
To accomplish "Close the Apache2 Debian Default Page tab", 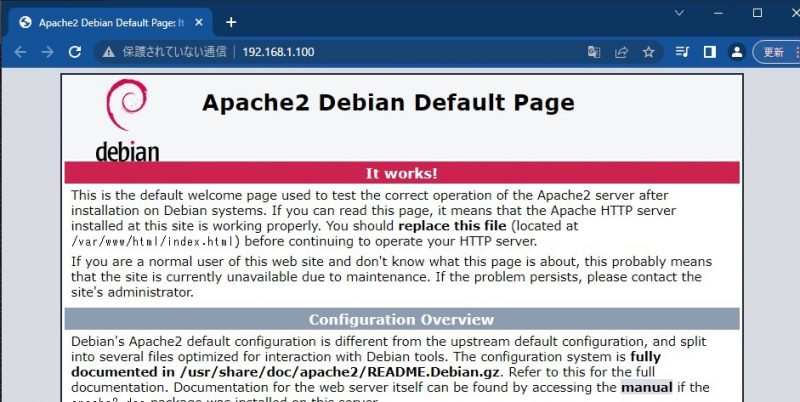I will 199,22.
